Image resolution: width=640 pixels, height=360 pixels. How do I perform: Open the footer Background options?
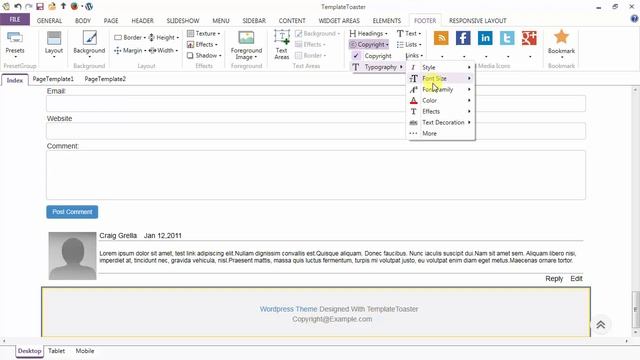[x=89, y=44]
